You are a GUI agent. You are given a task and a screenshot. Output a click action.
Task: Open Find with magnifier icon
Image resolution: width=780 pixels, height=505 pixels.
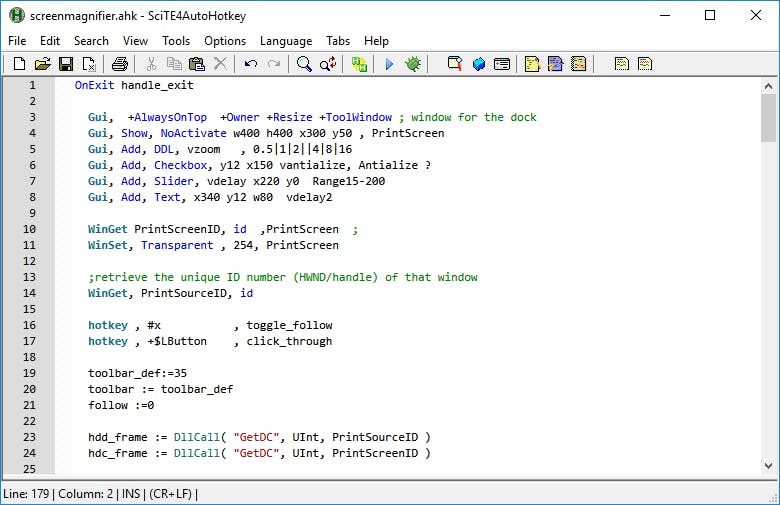point(304,64)
